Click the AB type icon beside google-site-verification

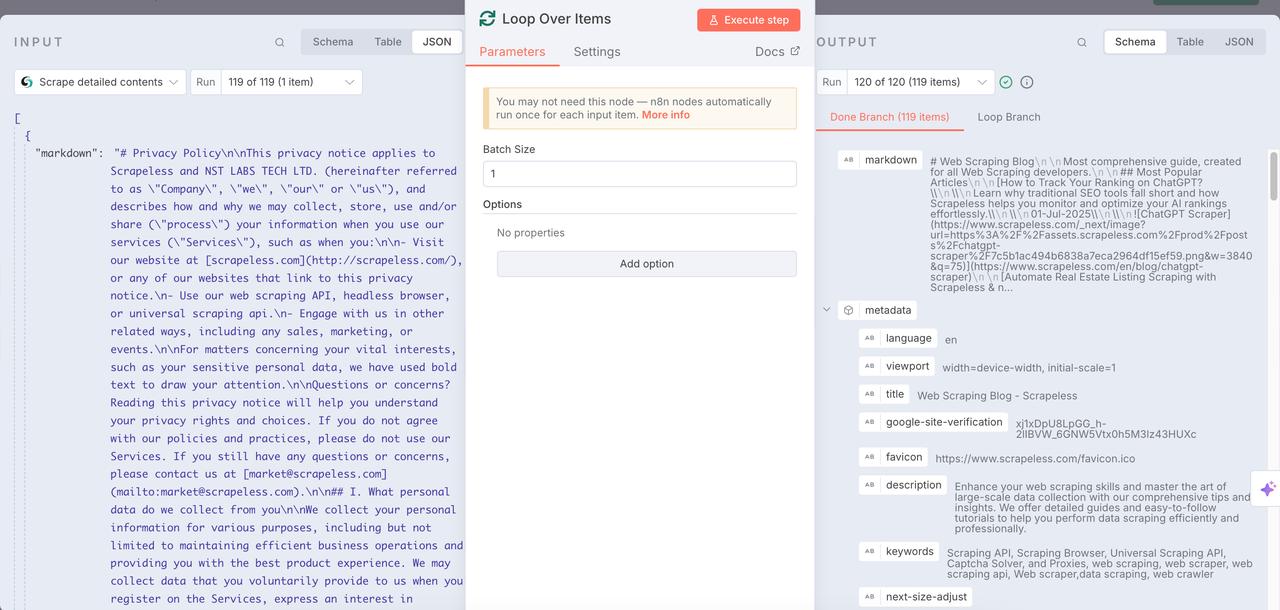tap(870, 422)
